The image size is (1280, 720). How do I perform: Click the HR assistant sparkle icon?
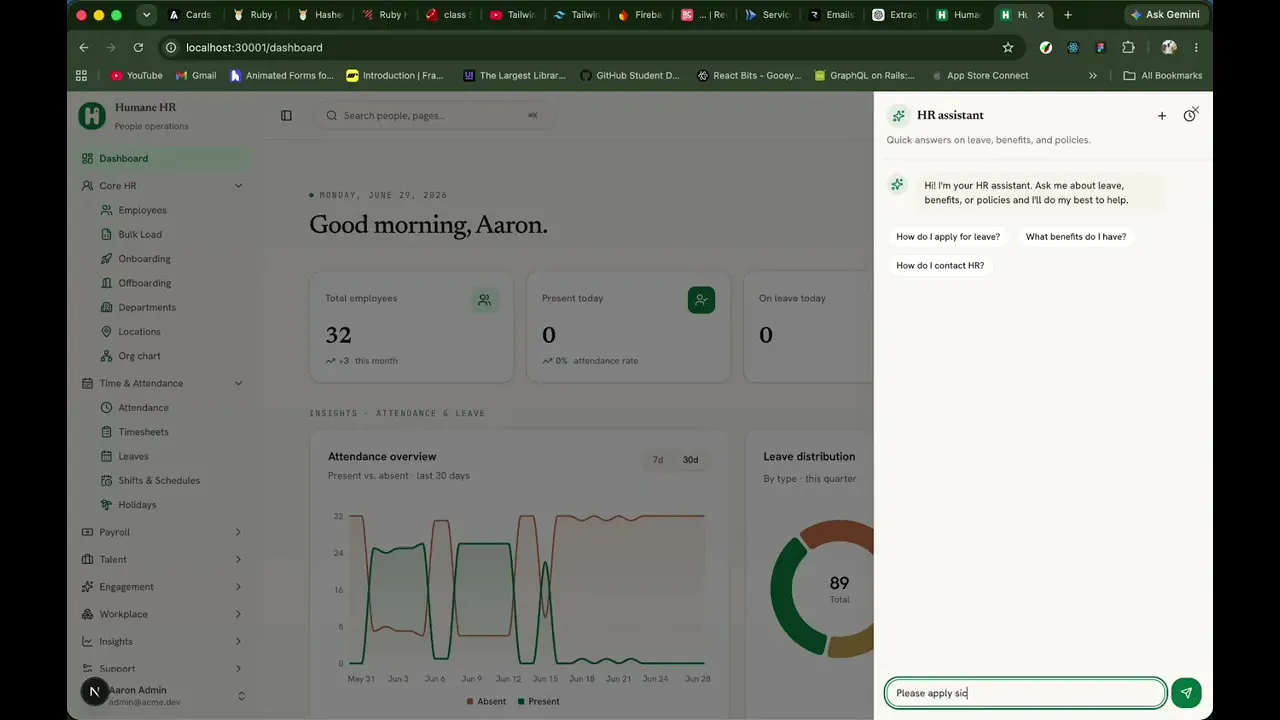coord(899,116)
